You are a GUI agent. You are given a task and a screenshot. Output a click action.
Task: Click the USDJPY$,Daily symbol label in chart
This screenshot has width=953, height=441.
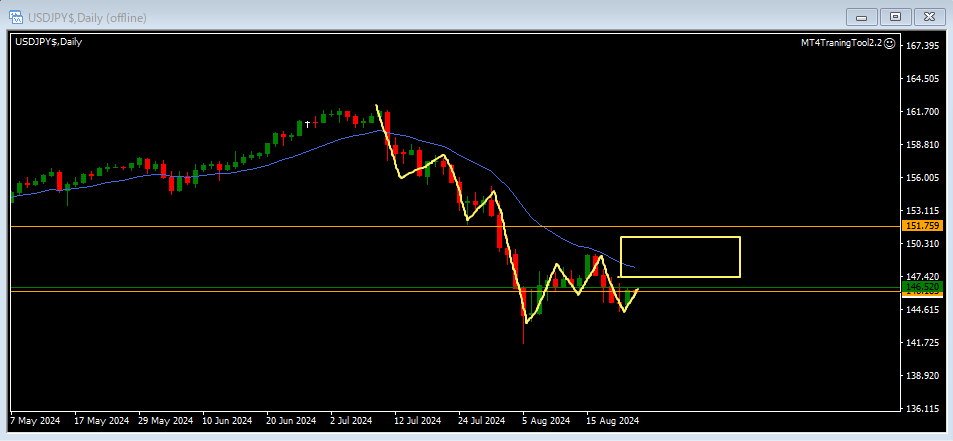(x=48, y=41)
